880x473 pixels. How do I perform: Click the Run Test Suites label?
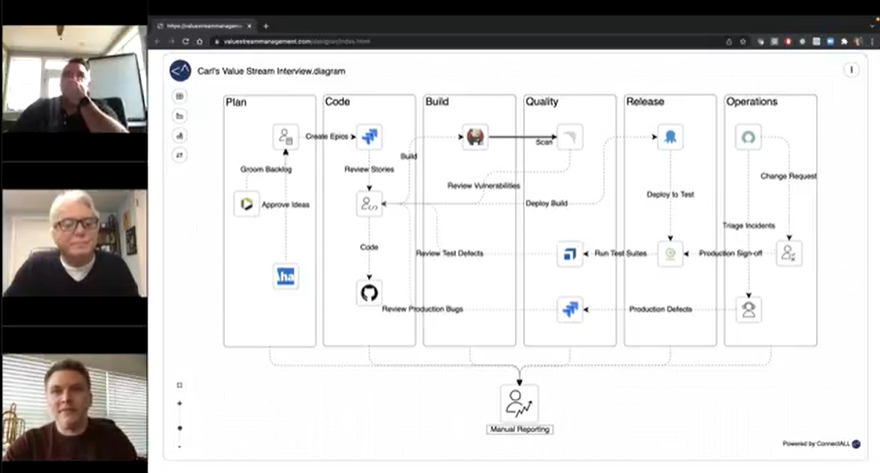(620, 254)
